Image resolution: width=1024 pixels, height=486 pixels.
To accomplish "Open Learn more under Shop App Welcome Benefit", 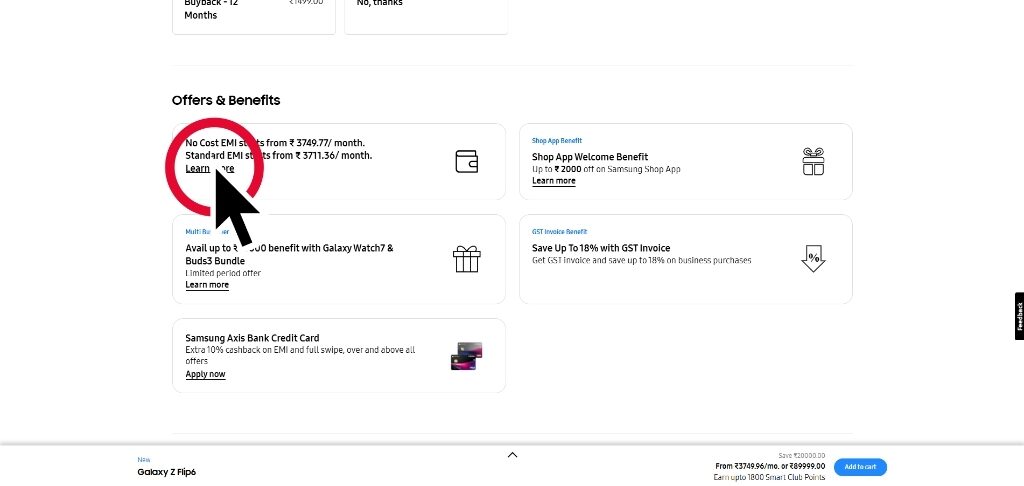I will pyautogui.click(x=554, y=181).
